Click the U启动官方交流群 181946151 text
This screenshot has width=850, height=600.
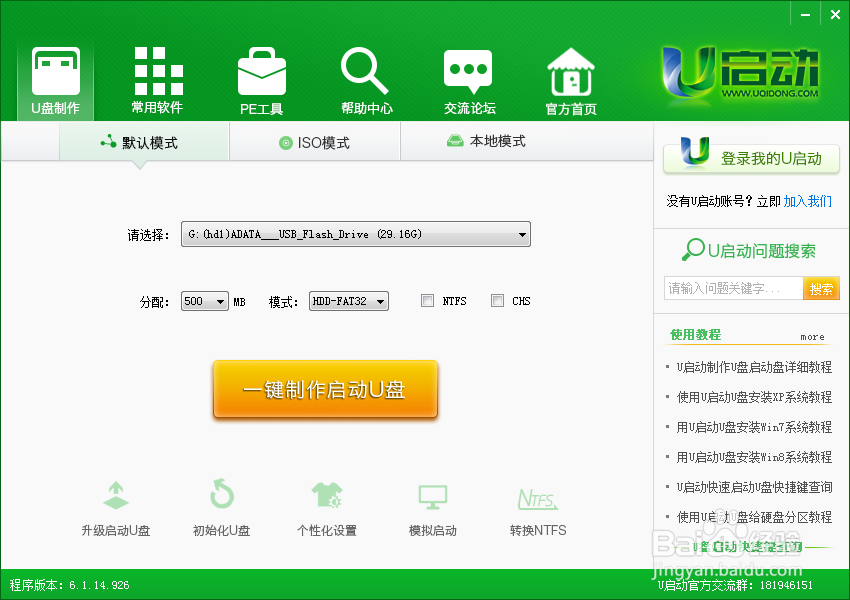pos(735,585)
